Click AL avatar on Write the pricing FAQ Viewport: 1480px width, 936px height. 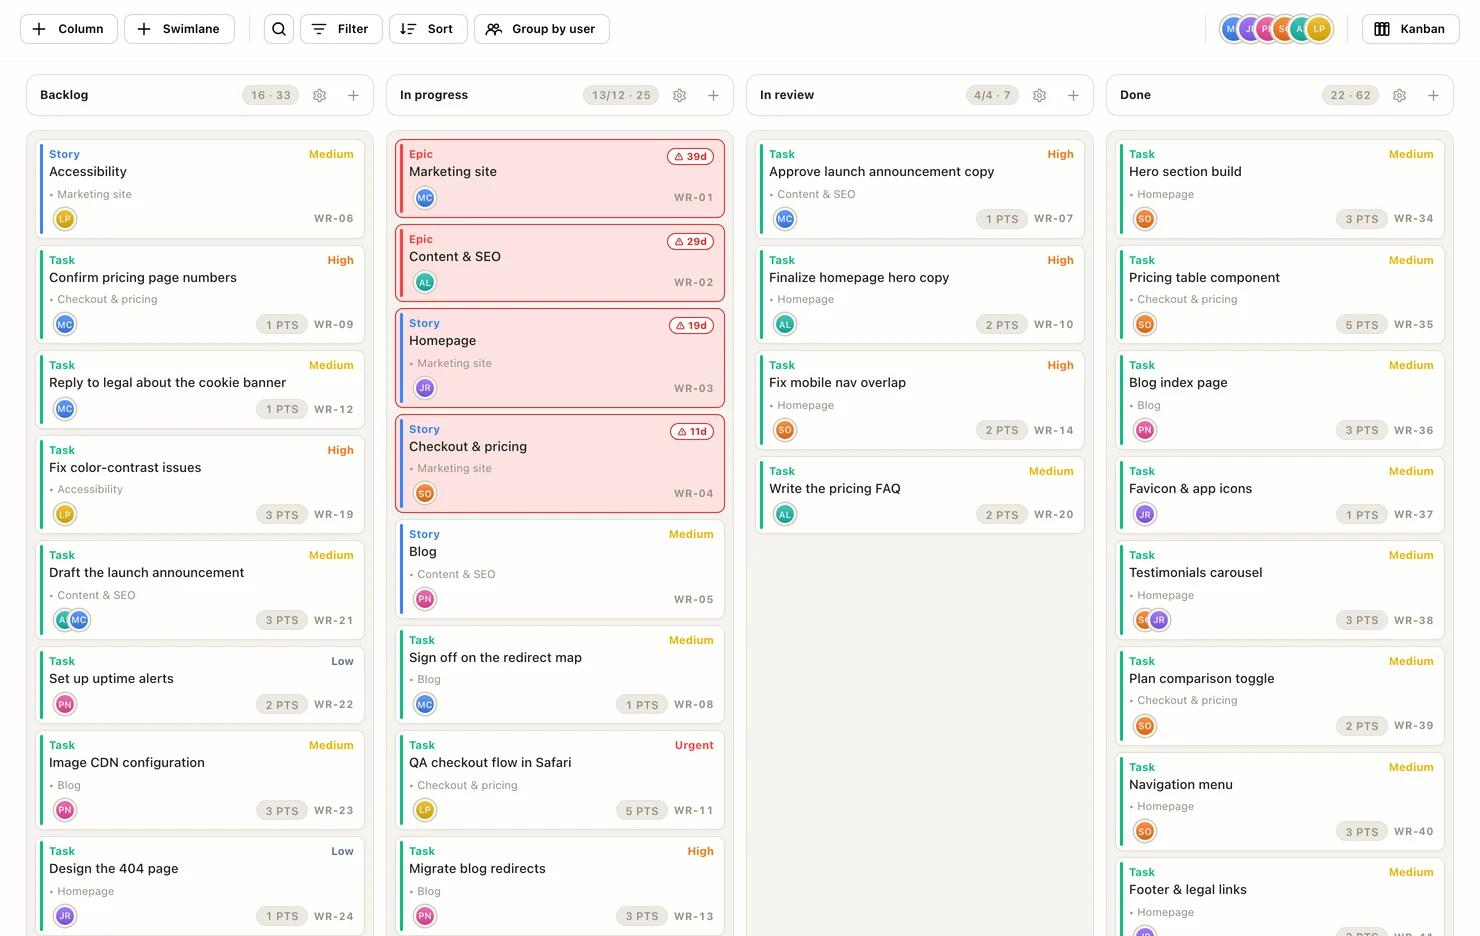(x=785, y=514)
